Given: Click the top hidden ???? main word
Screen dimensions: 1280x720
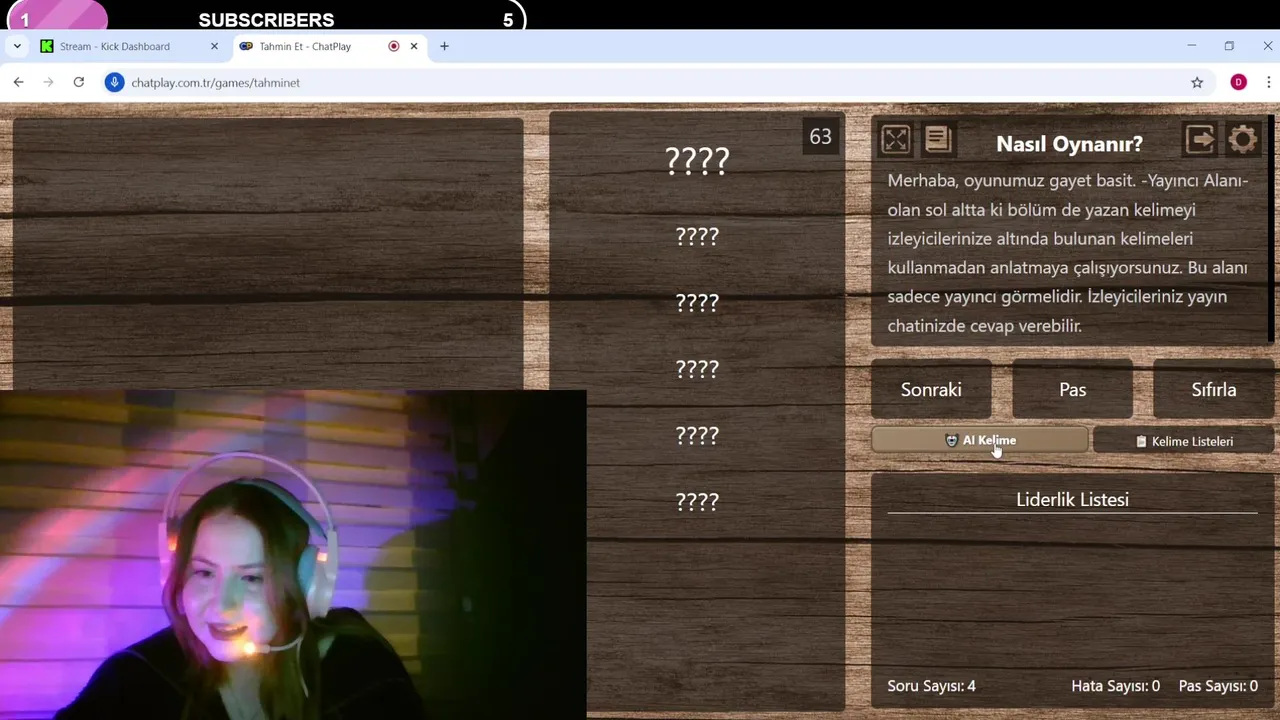Looking at the screenshot, I should (x=697, y=160).
